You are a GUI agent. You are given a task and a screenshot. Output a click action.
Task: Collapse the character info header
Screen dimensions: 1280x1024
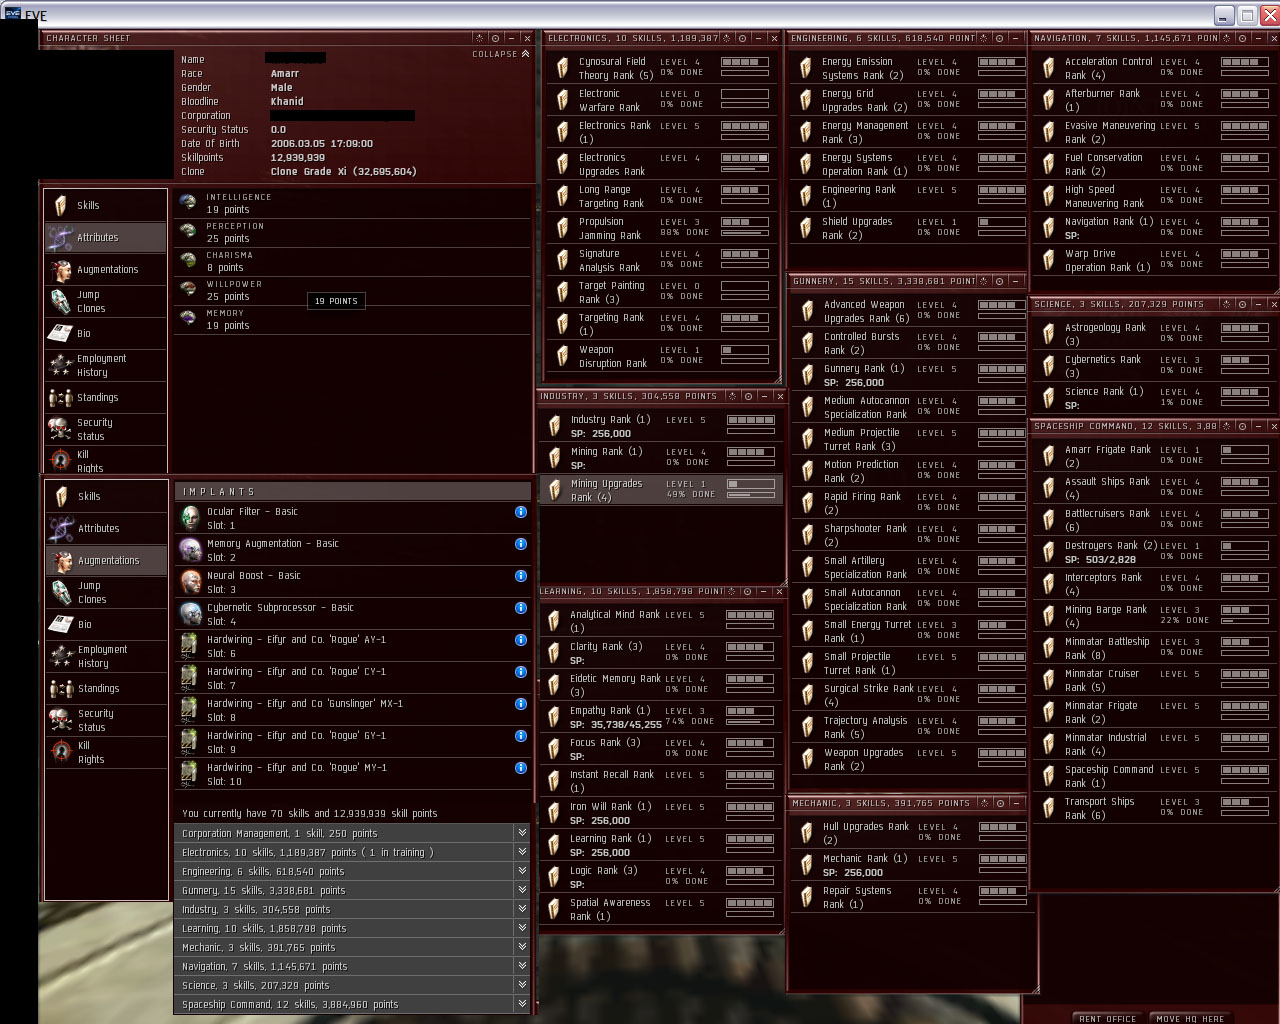click(x=501, y=54)
